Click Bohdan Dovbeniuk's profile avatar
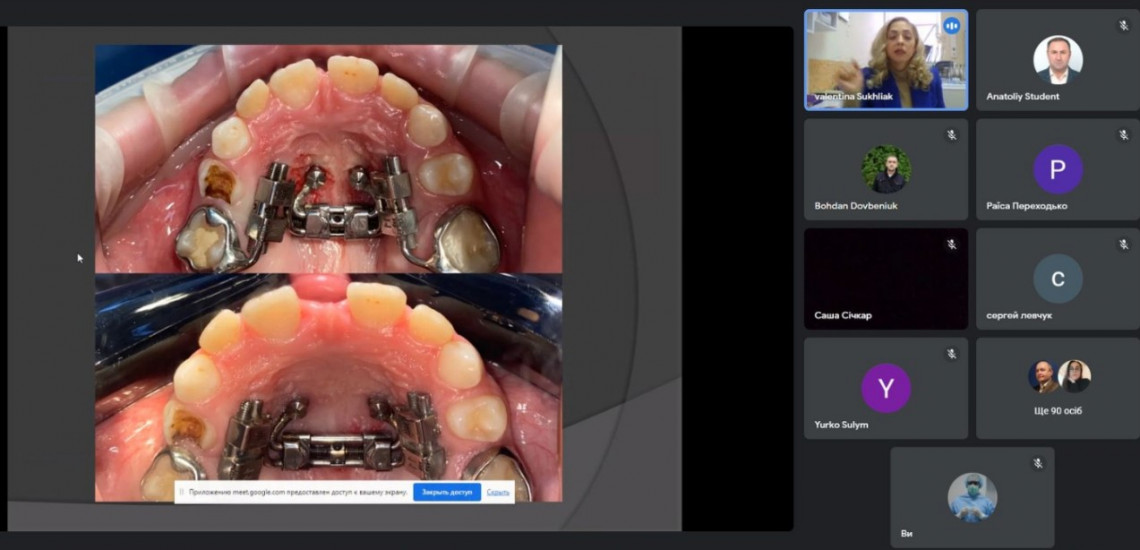The image size is (1140, 550). [x=886, y=169]
